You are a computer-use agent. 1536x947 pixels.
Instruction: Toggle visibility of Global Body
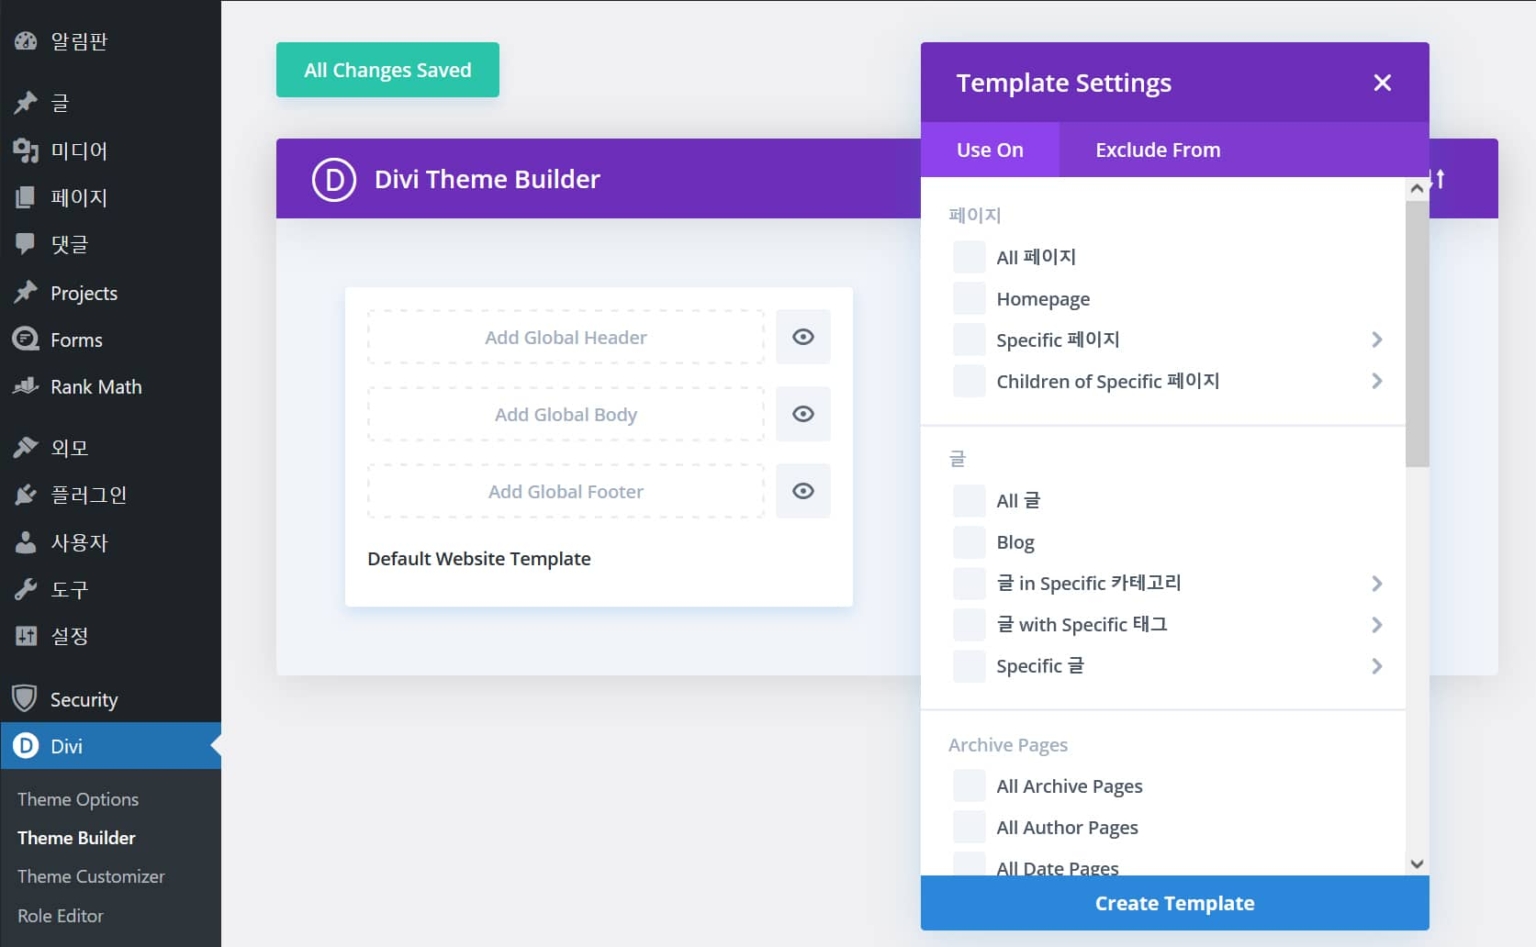coord(803,414)
